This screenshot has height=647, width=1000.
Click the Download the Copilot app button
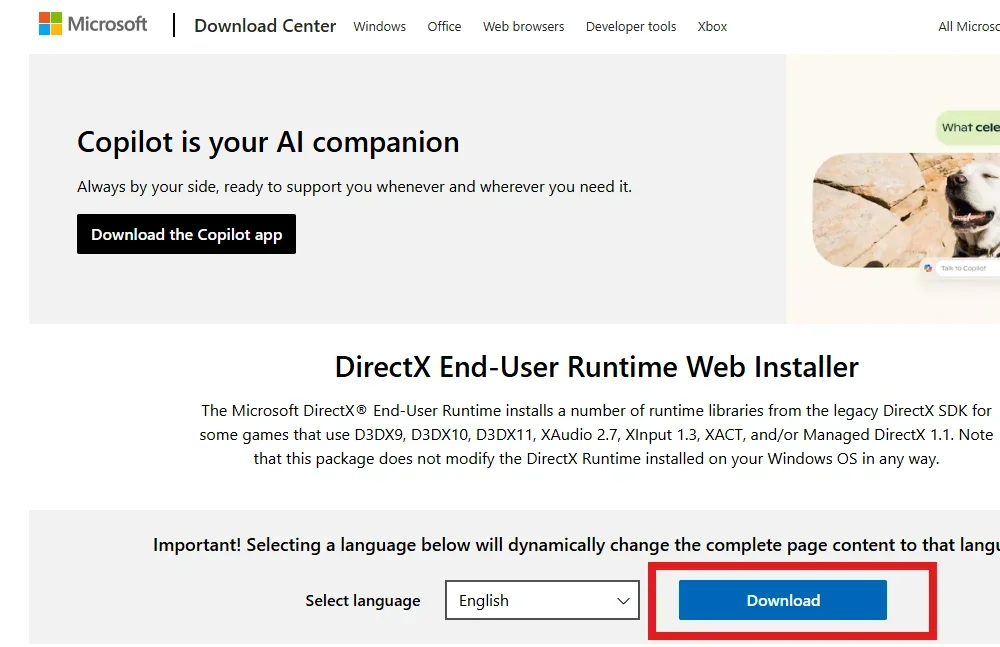186,234
